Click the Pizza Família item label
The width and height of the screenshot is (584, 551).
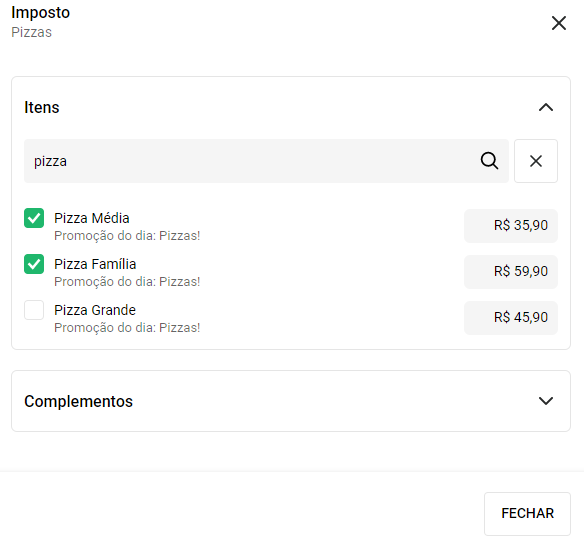[x=95, y=264]
